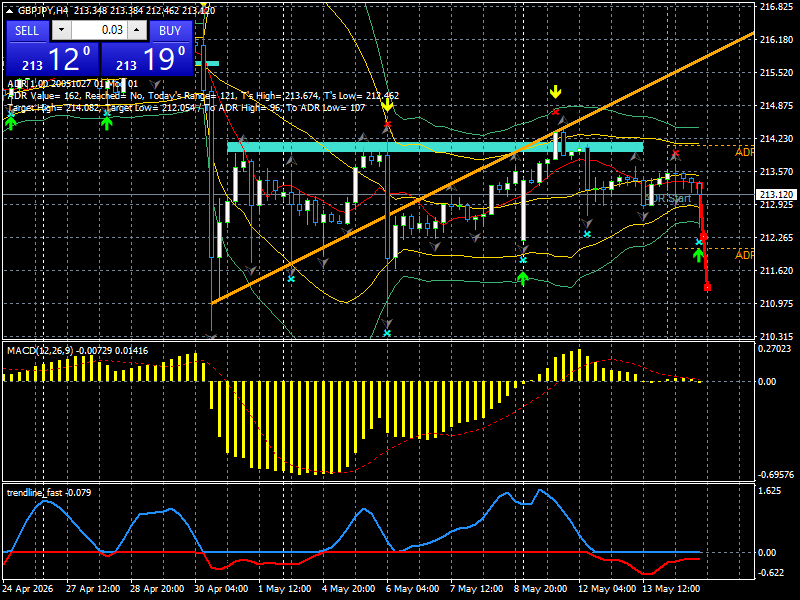Select small cyan bar at the 30 Apr top
Viewport: 800px width, 600px height.
click(206, 64)
